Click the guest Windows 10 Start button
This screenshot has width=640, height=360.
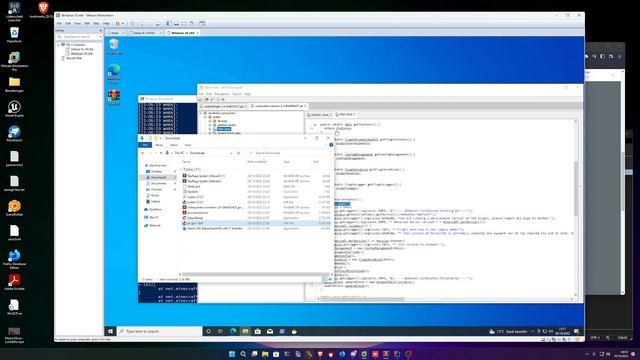point(110,331)
